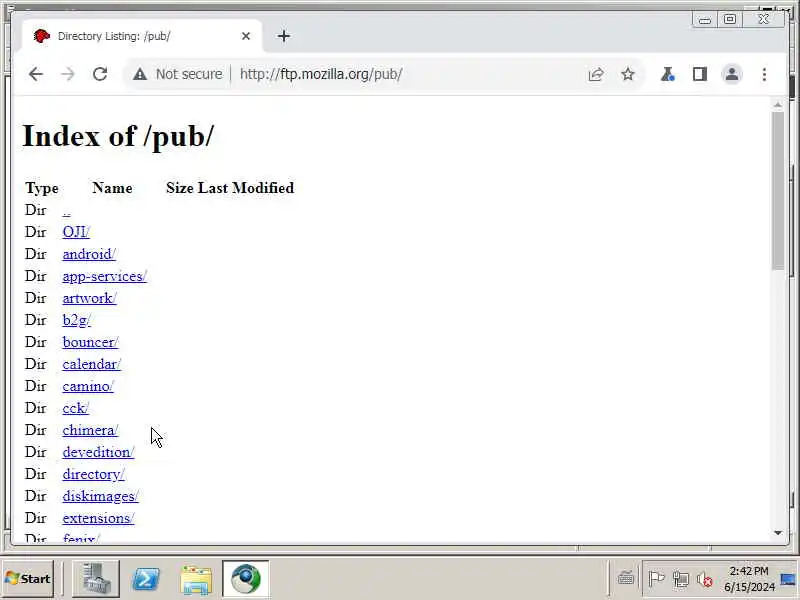Screen dimensions: 800x600
Task: Click the muted volume tray icon
Action: pyautogui.click(x=705, y=579)
